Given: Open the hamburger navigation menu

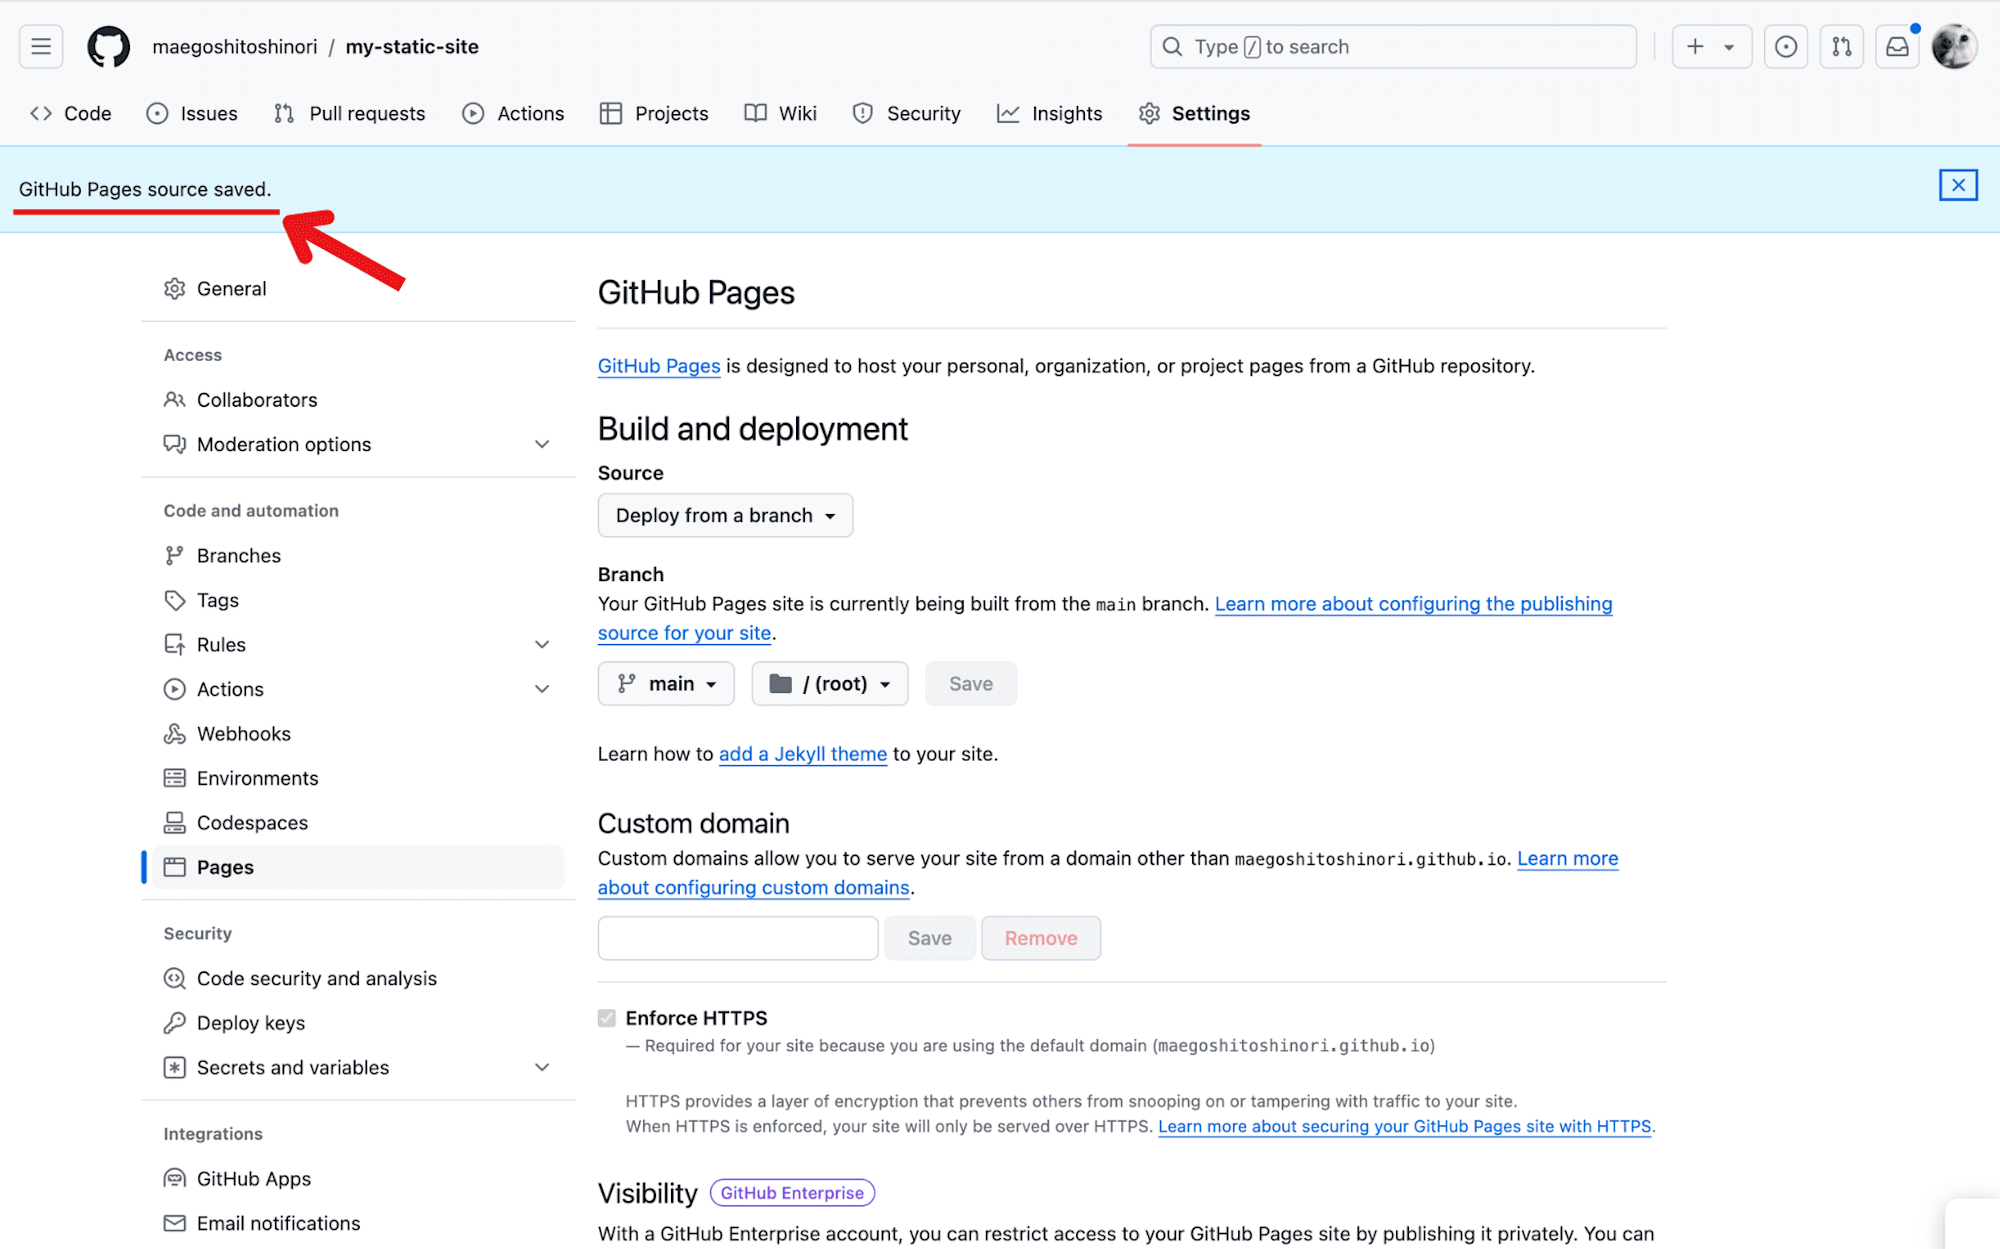Looking at the screenshot, I should click(41, 47).
